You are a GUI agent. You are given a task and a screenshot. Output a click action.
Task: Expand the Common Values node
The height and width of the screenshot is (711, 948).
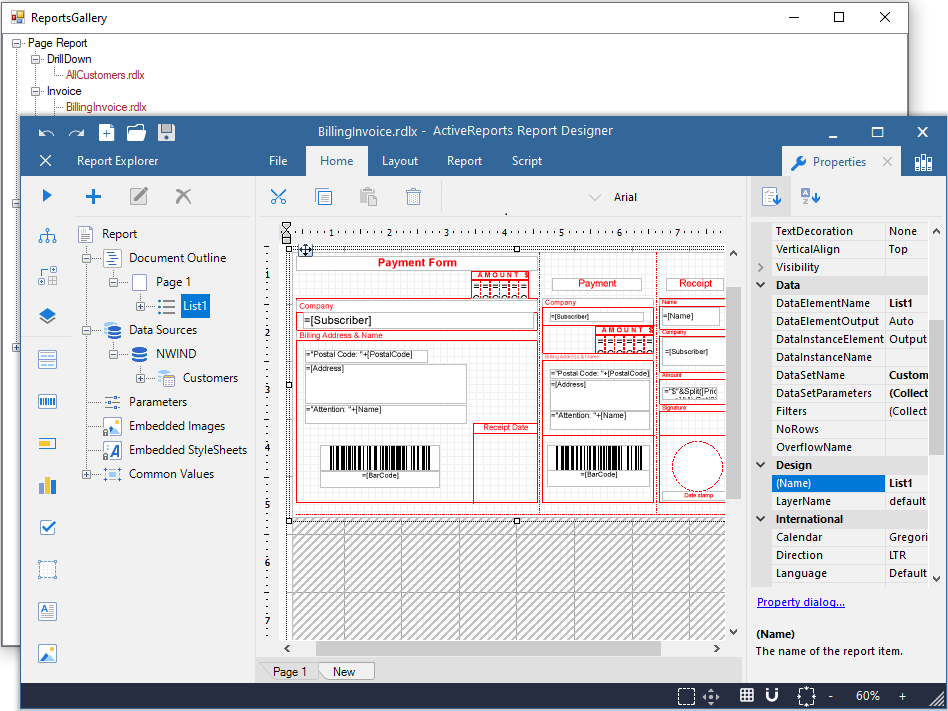tap(86, 475)
